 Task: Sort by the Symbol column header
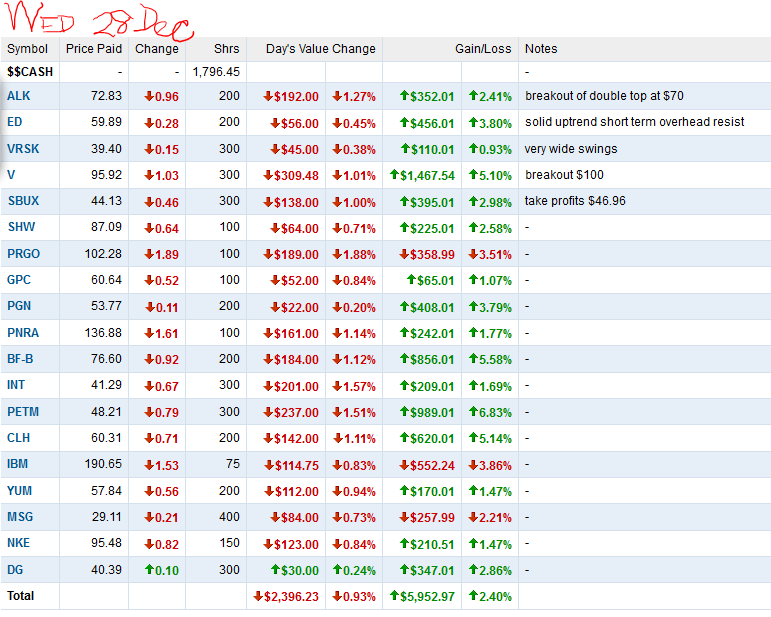click(28, 49)
